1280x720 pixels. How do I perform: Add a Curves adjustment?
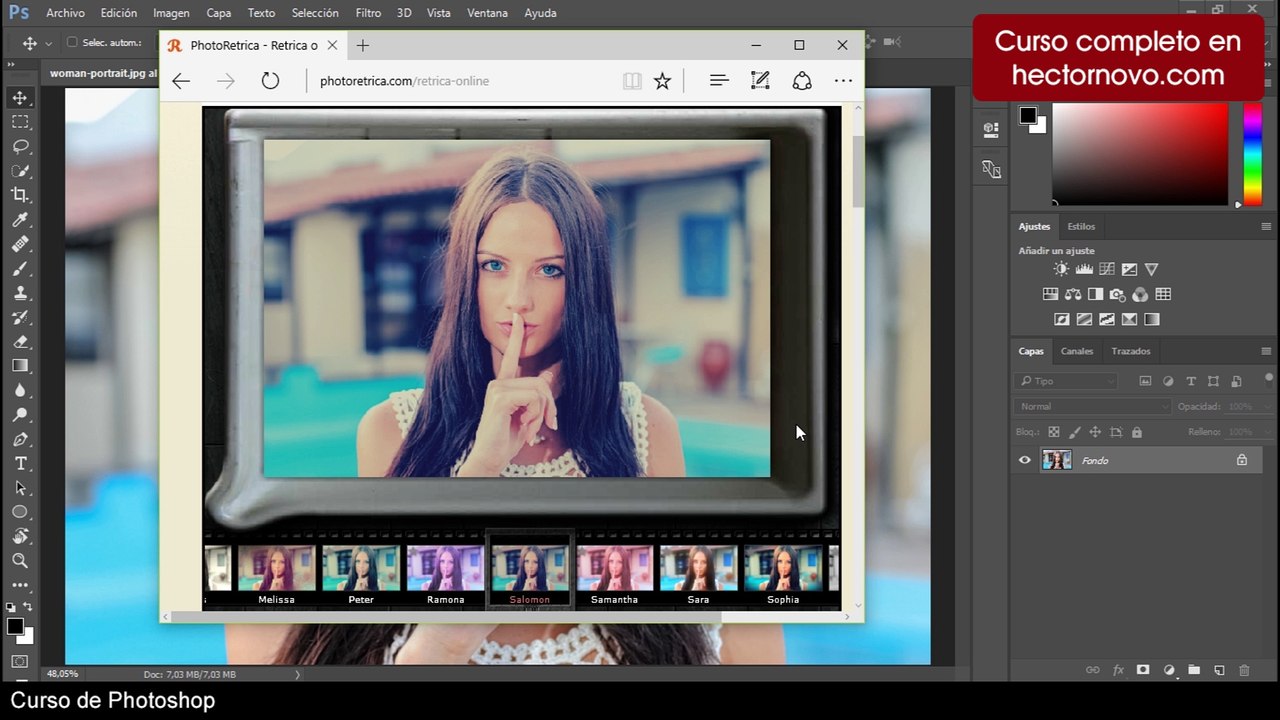point(1107,269)
